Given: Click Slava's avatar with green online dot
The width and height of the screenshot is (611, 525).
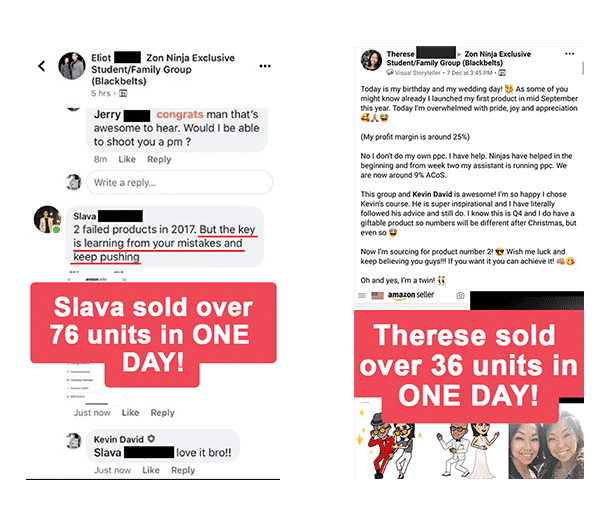Looking at the screenshot, I should [x=47, y=219].
